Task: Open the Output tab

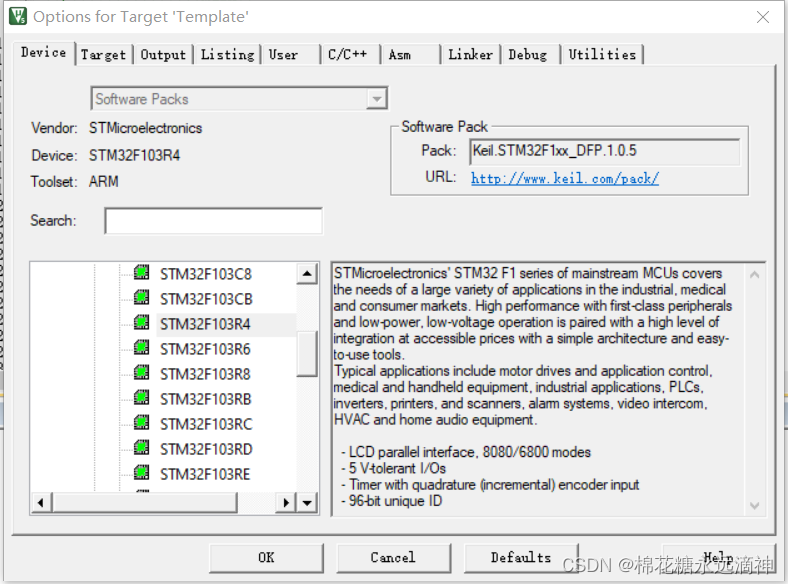Action: [163, 55]
